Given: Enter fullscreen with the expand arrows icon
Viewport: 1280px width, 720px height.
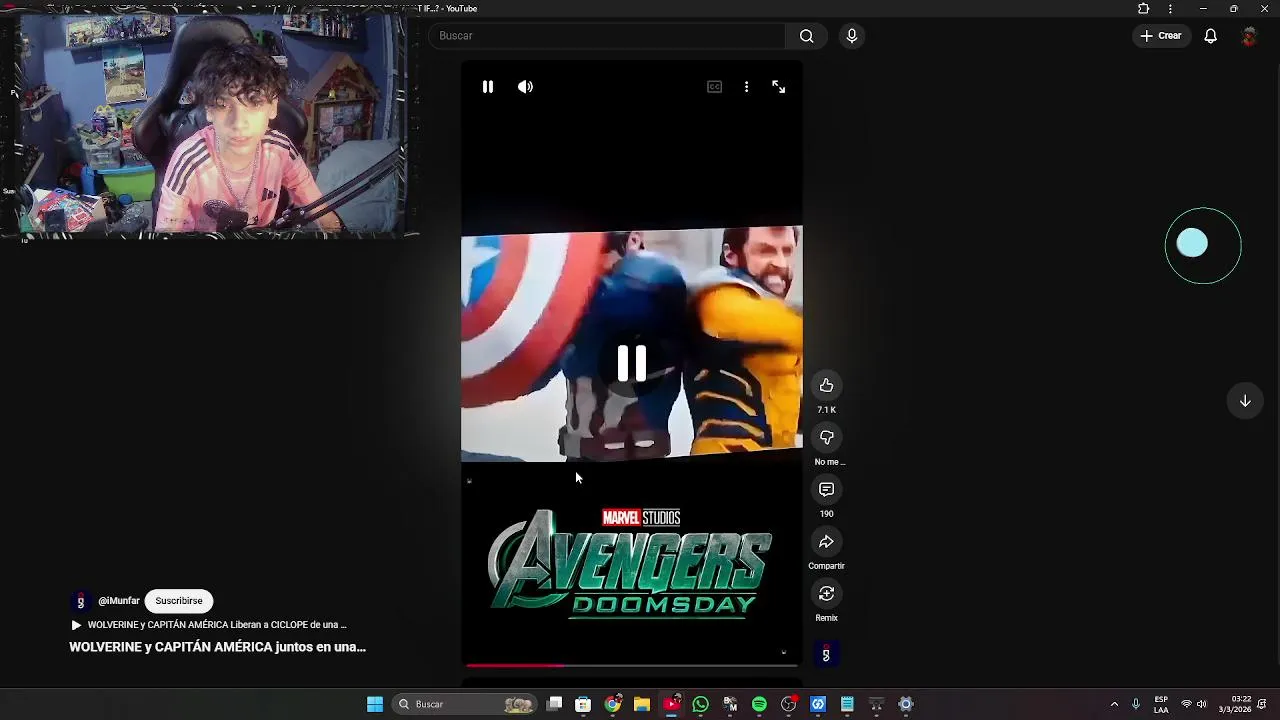Looking at the screenshot, I should click(779, 87).
